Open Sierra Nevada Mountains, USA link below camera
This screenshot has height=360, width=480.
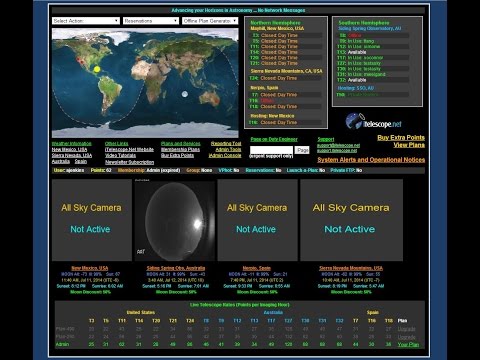[351, 268]
